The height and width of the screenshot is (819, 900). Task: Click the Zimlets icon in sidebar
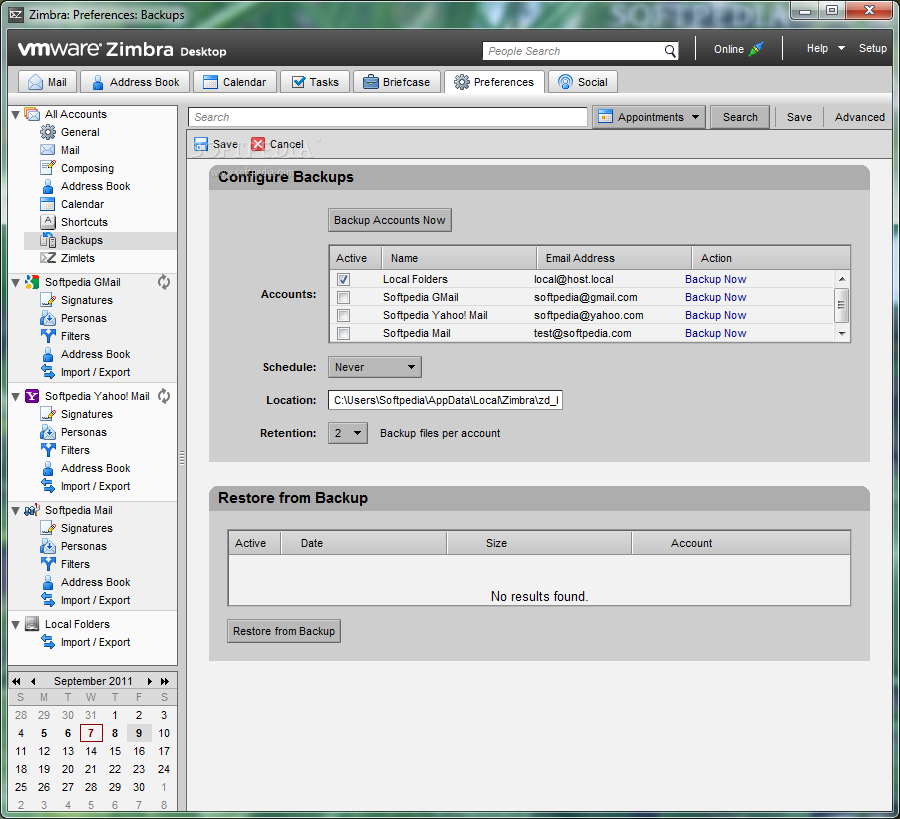48,258
